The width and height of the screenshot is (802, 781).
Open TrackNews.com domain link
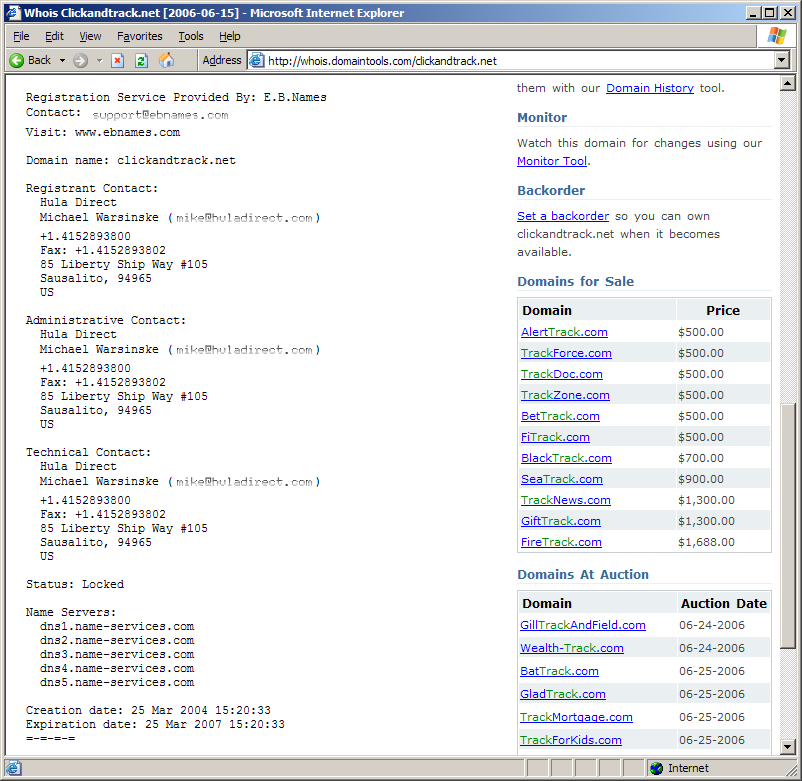tap(566, 500)
